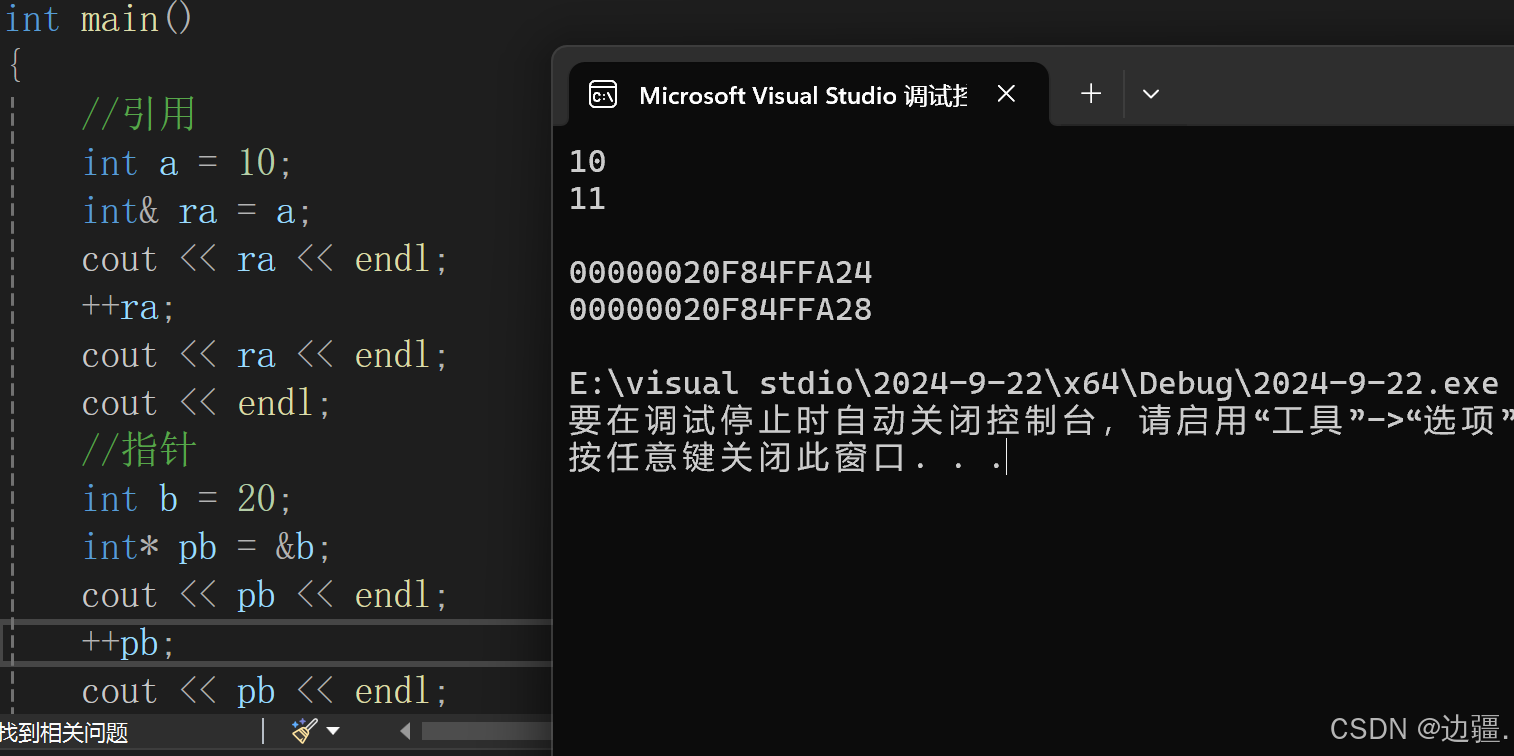Click the line 'int b = 20;'
Viewport: 1514px width, 756px height.
pyautogui.click(x=187, y=499)
